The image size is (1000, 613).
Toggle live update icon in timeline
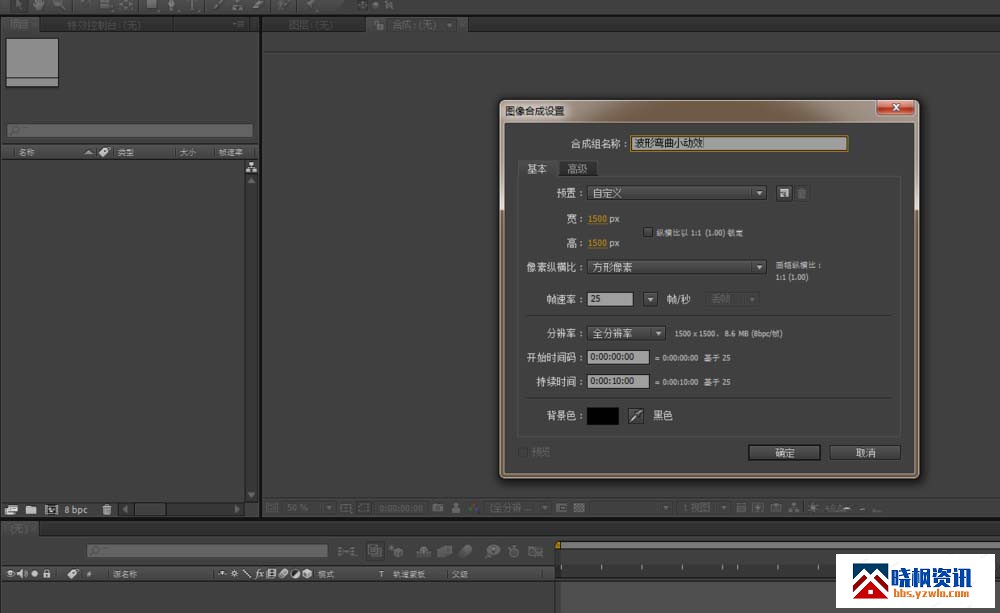tap(374, 550)
